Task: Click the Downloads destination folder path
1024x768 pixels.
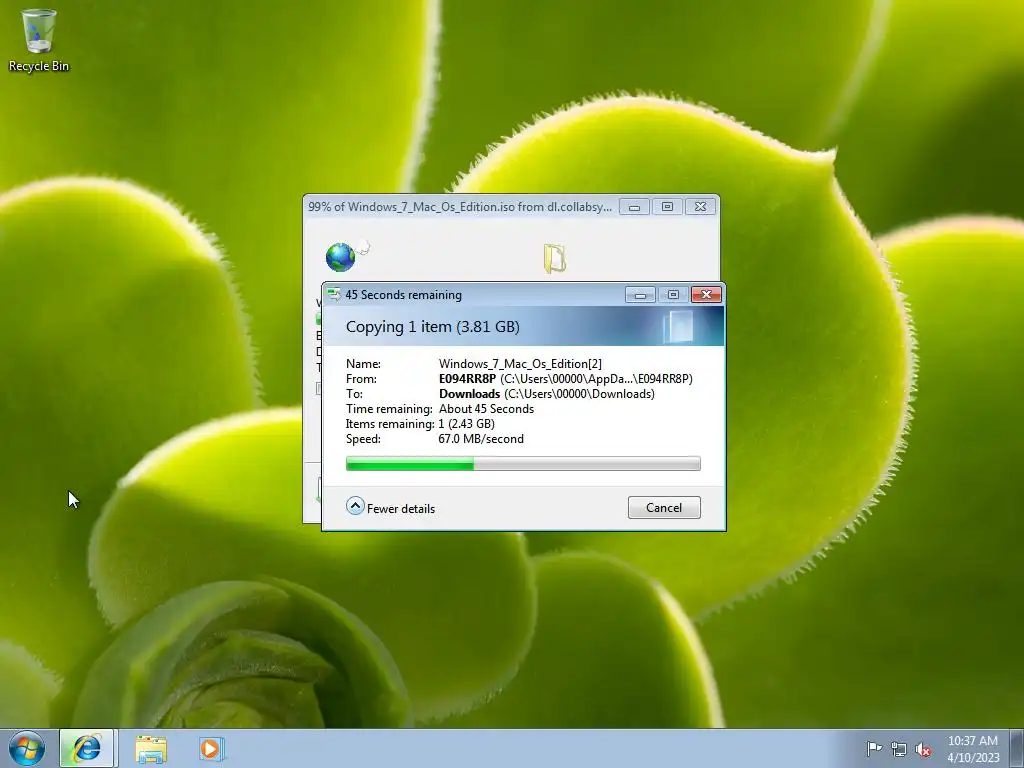Action: pos(547,394)
